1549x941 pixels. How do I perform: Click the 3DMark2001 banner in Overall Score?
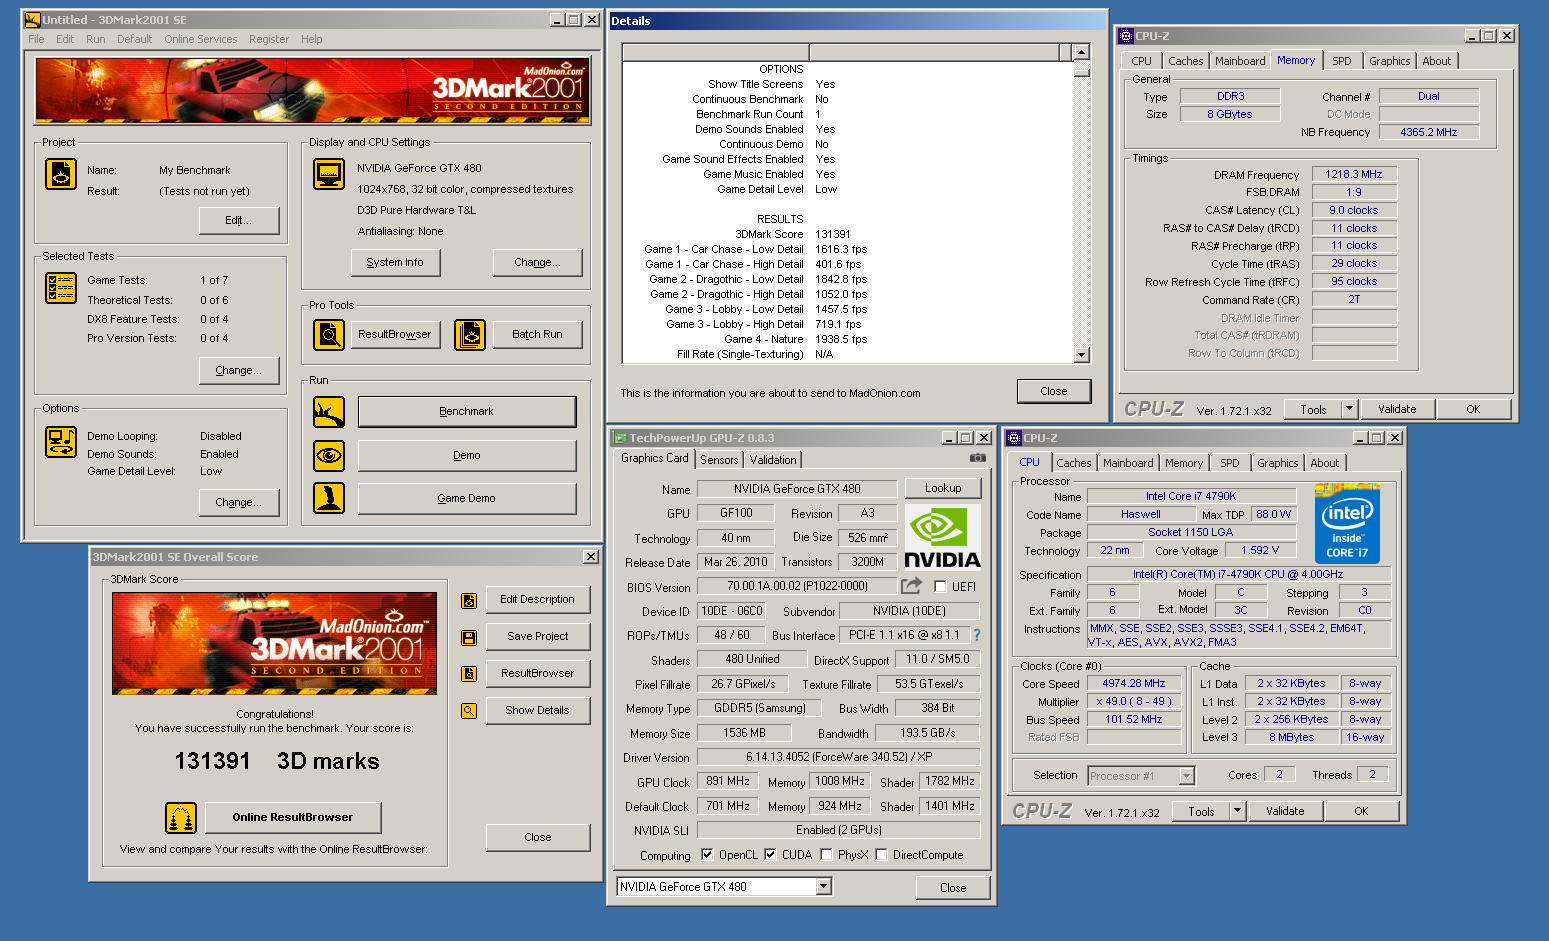click(x=274, y=643)
